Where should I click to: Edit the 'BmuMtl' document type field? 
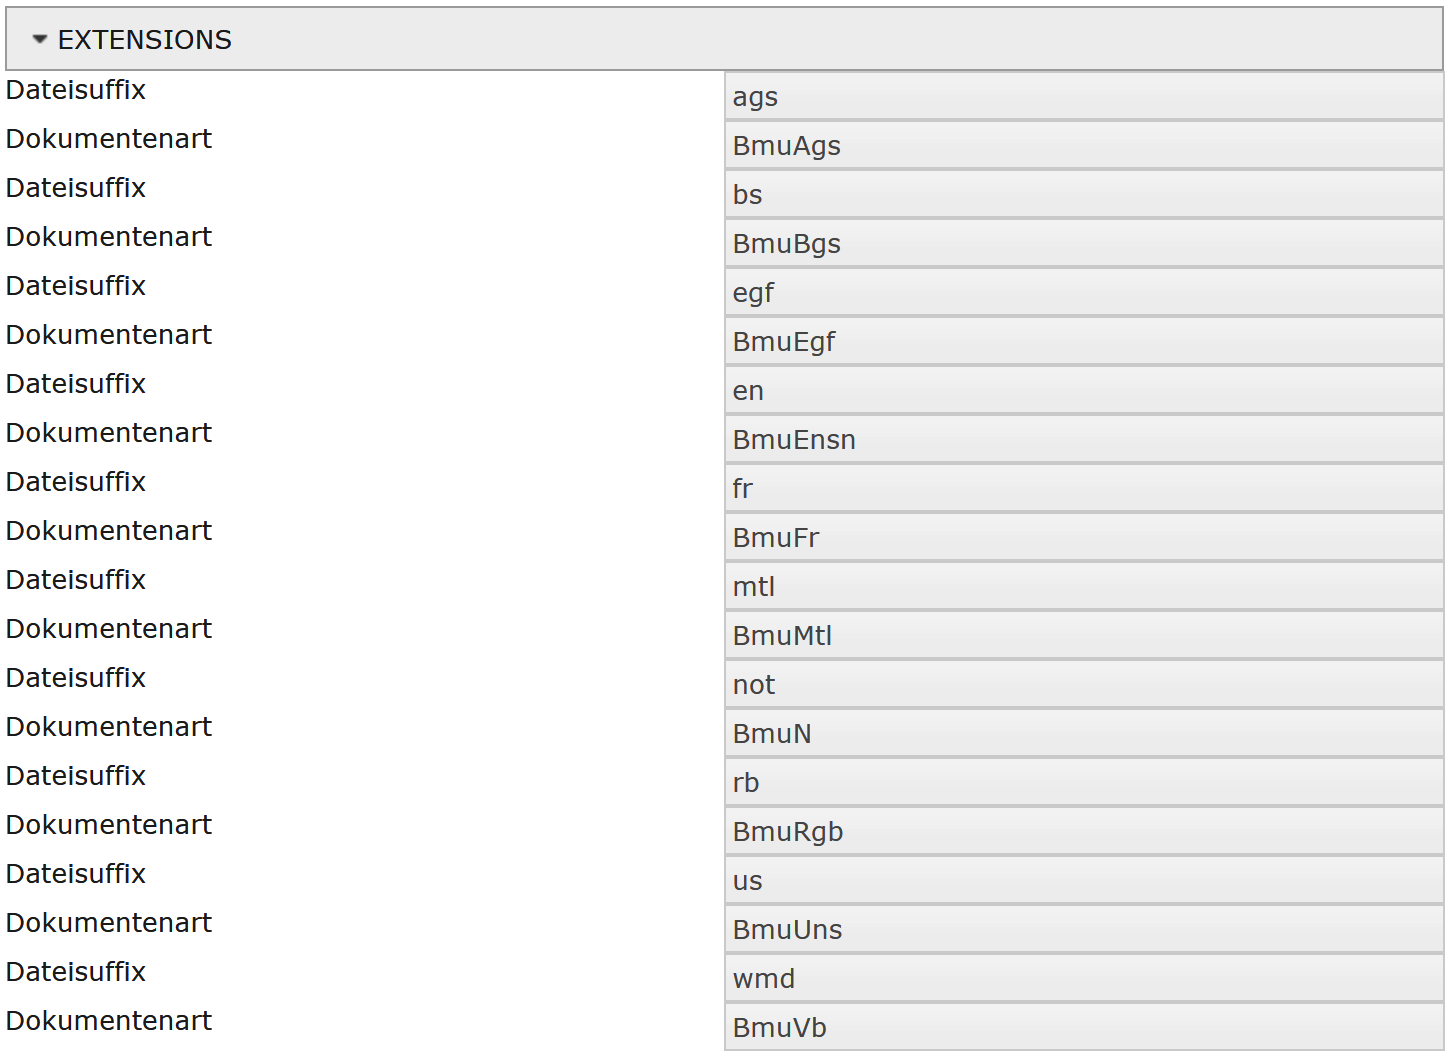point(1084,636)
